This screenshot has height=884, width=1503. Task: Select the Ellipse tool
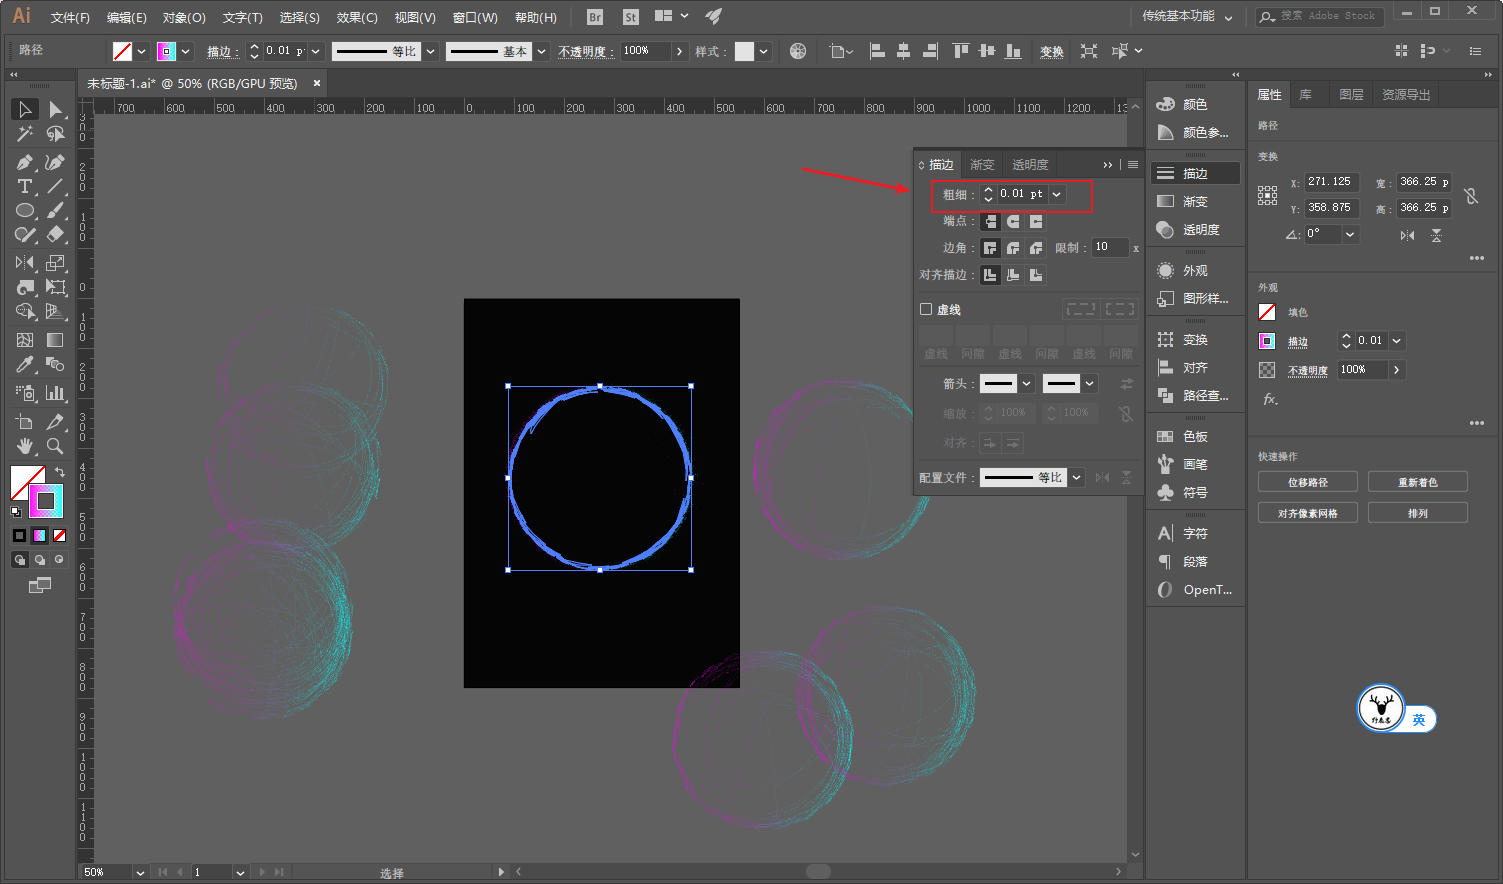coord(25,211)
